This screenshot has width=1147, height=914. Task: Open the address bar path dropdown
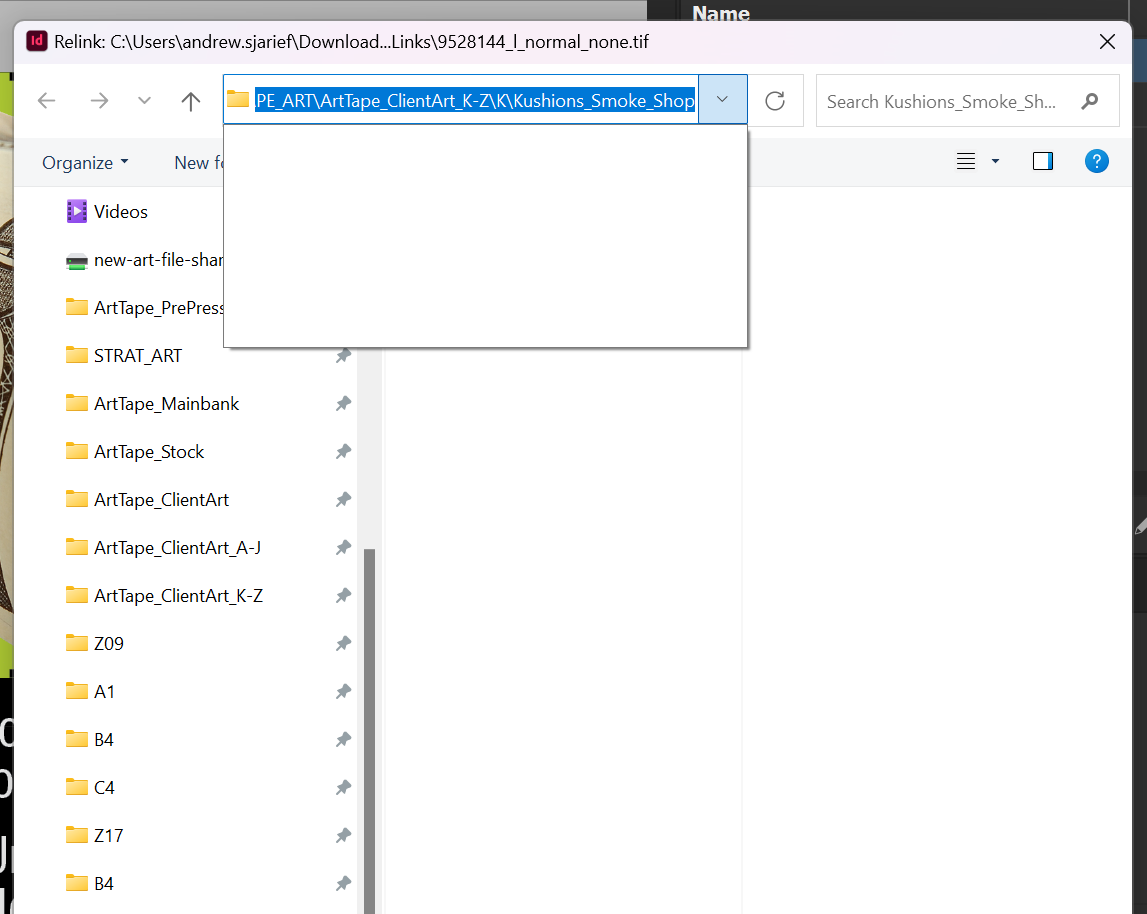[x=722, y=100]
